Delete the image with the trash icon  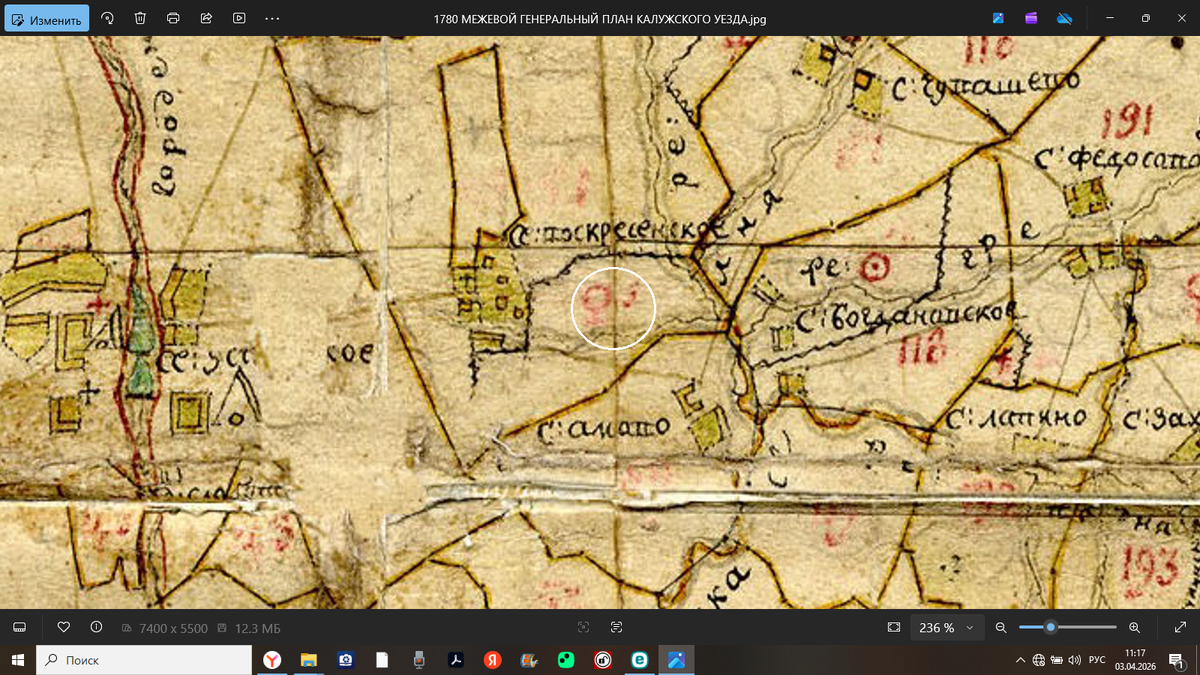pyautogui.click(x=141, y=18)
